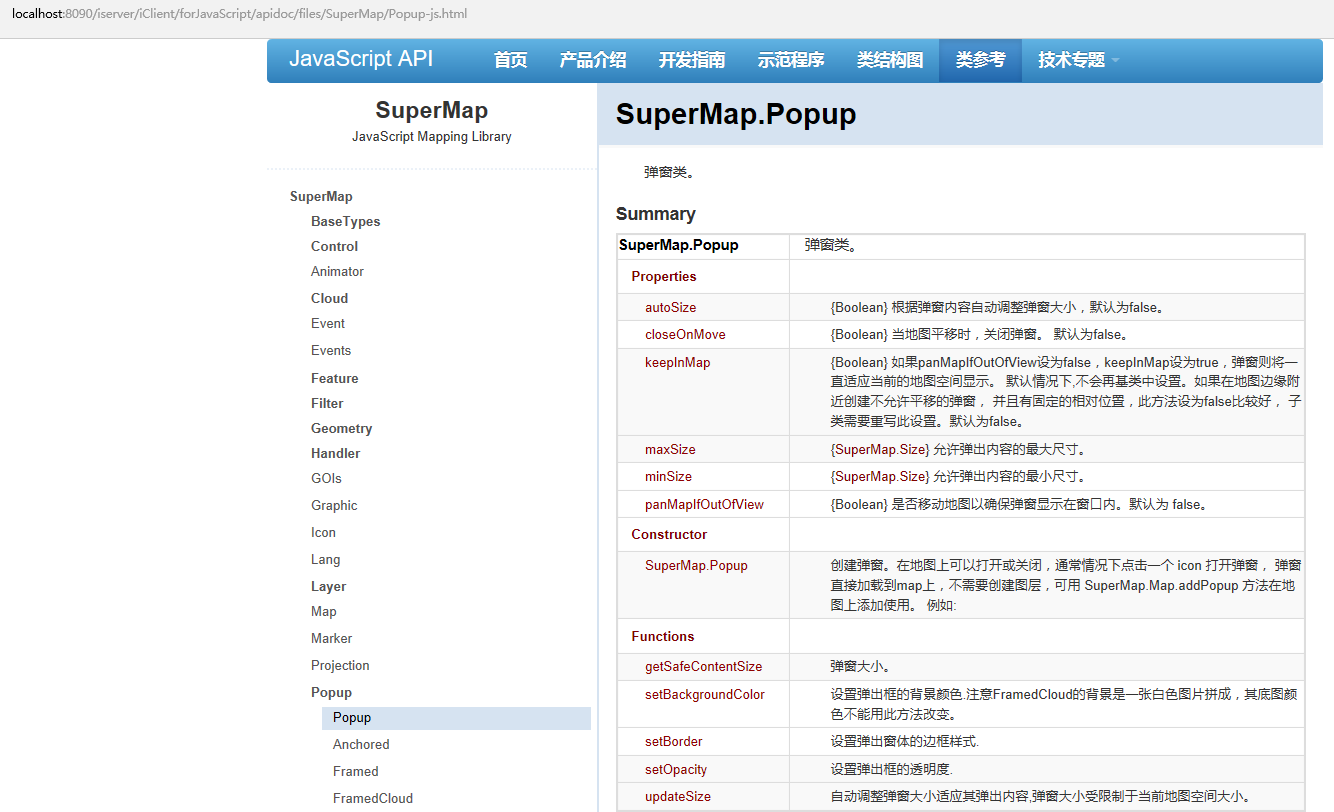Open GOIs in the sidebar
This screenshot has width=1334, height=812.
coord(326,479)
